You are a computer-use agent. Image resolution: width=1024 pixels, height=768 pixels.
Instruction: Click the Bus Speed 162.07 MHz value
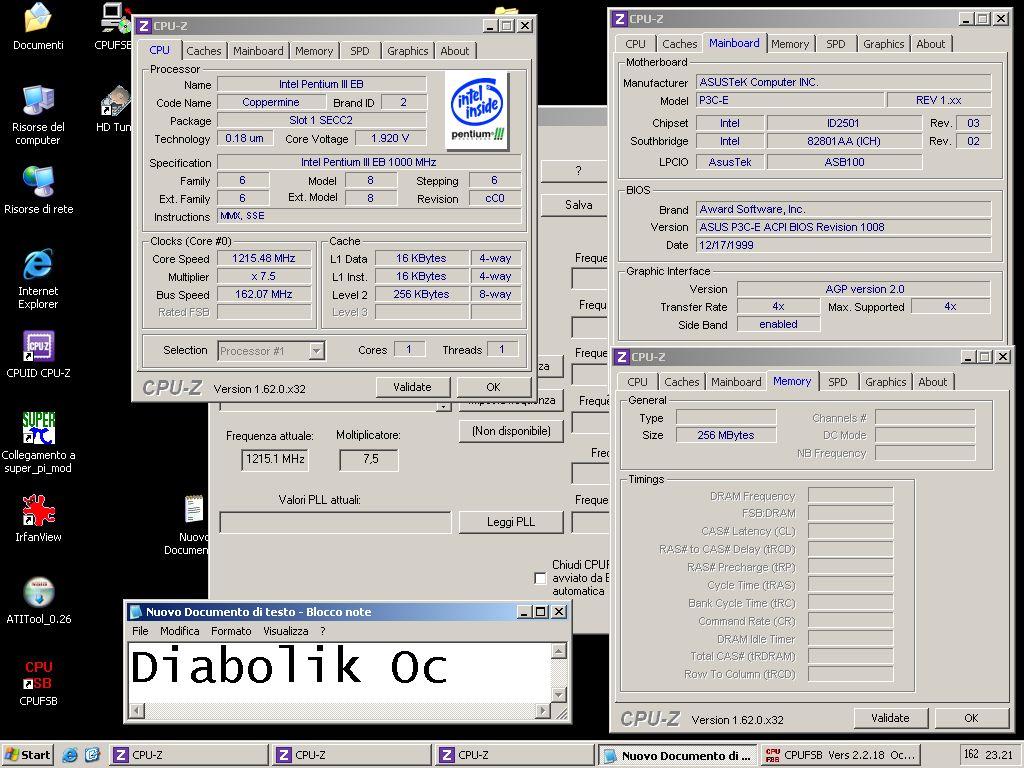(264, 295)
